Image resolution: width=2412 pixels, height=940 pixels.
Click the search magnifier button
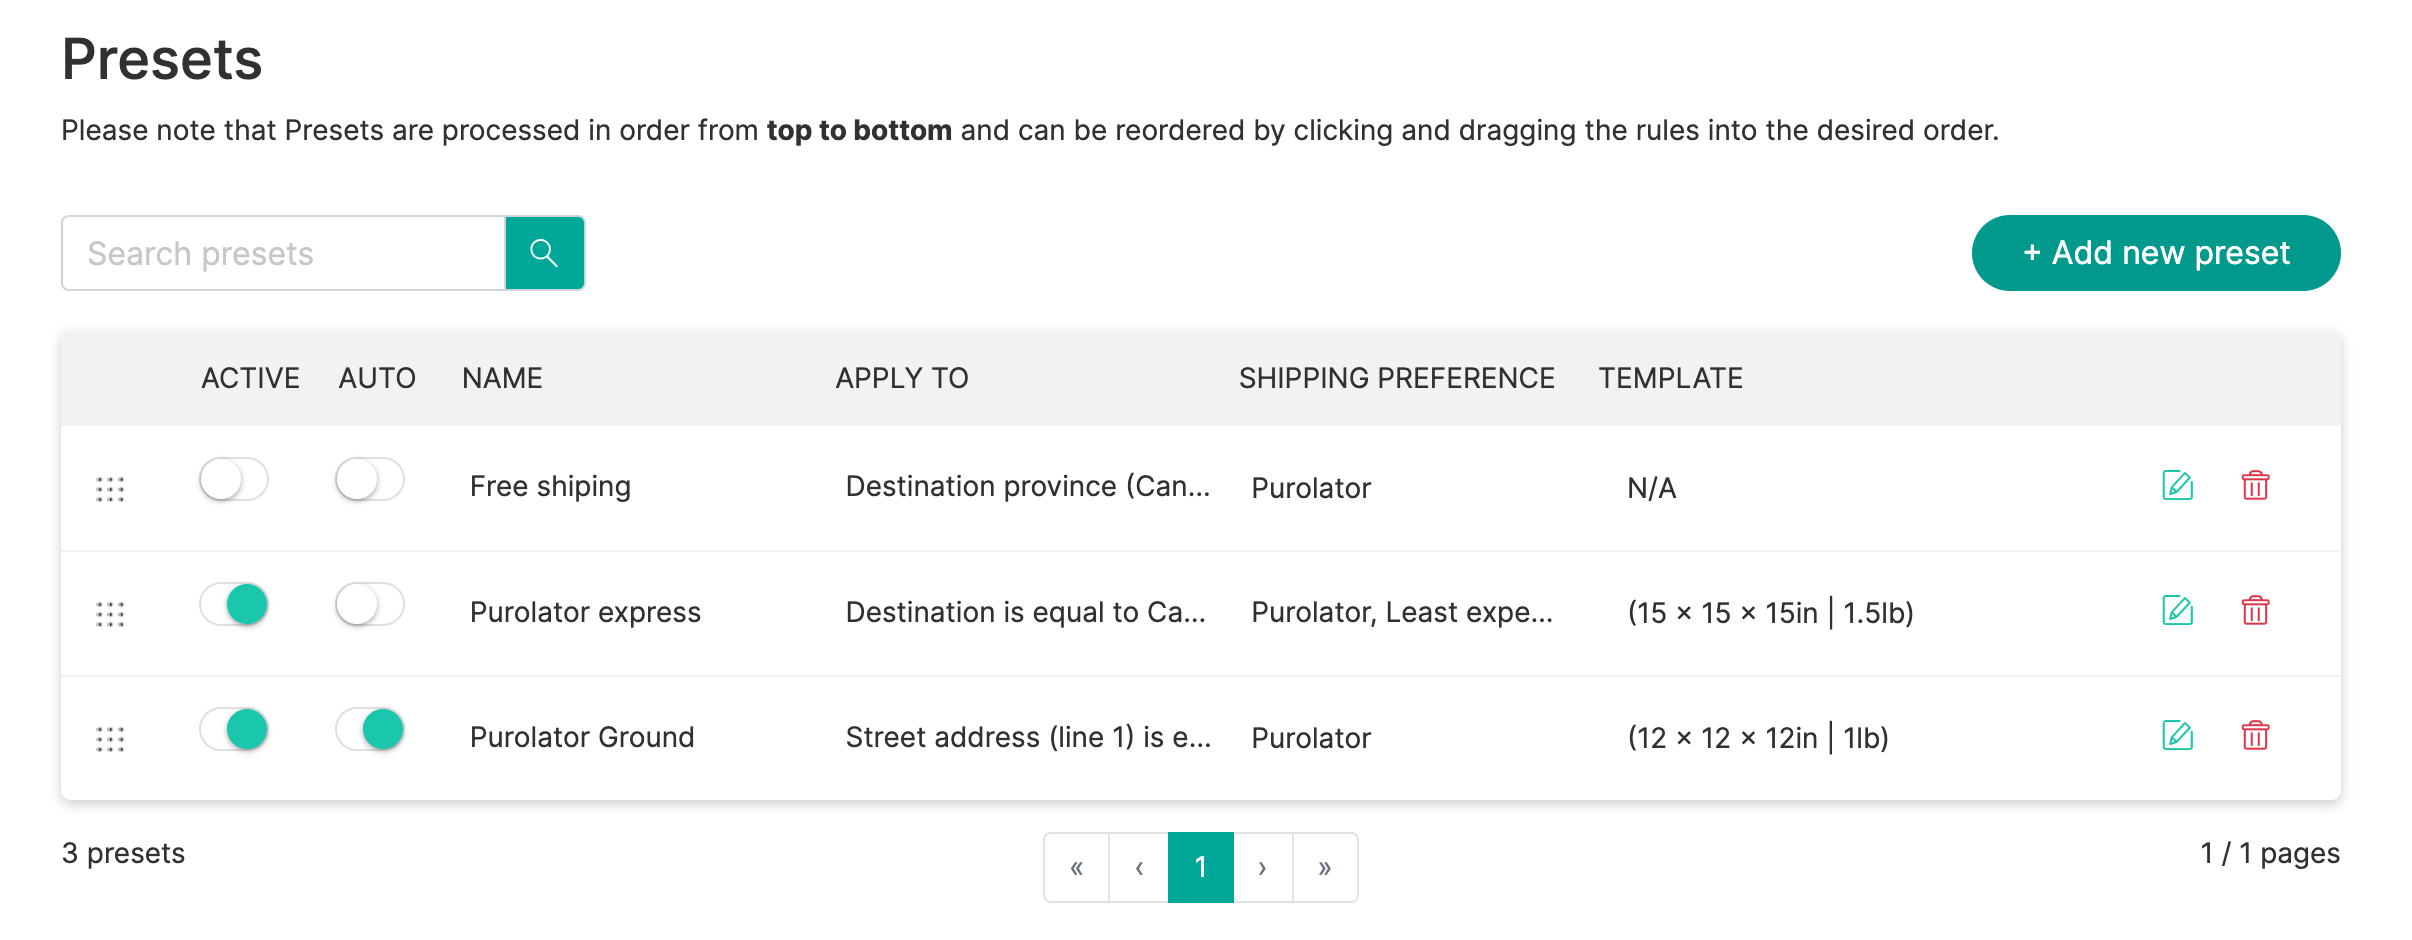click(545, 253)
